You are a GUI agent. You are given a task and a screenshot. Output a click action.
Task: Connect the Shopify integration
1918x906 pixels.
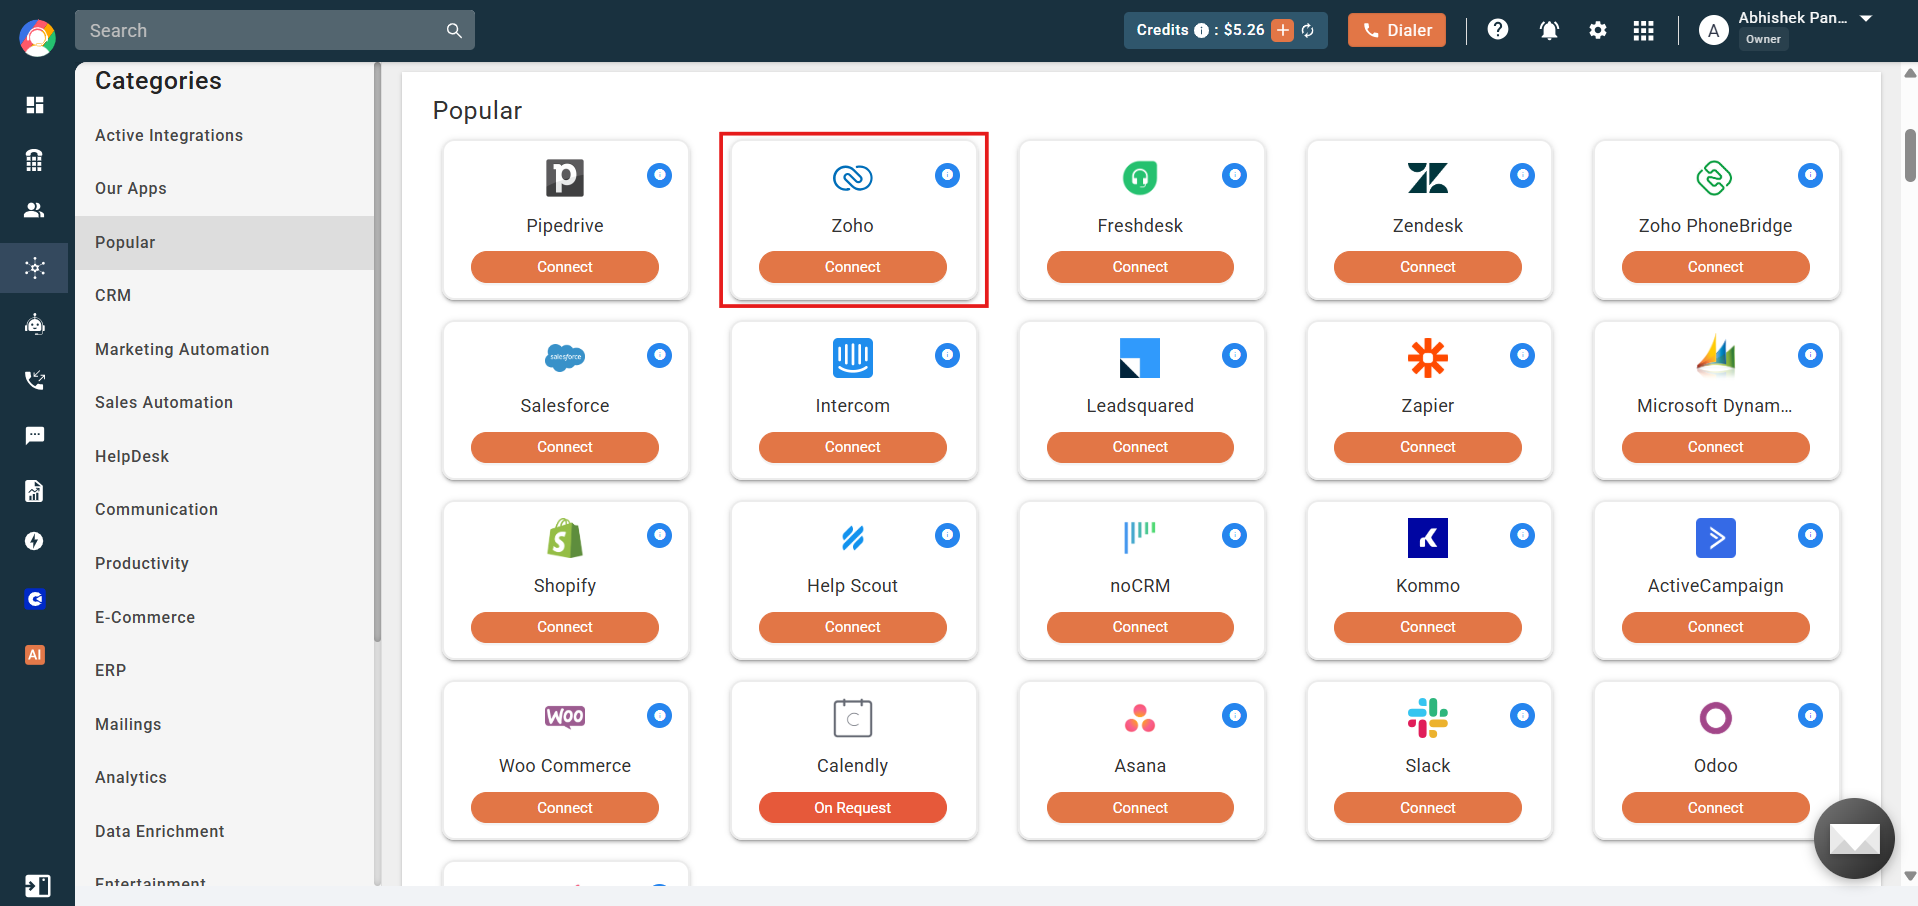coord(565,627)
